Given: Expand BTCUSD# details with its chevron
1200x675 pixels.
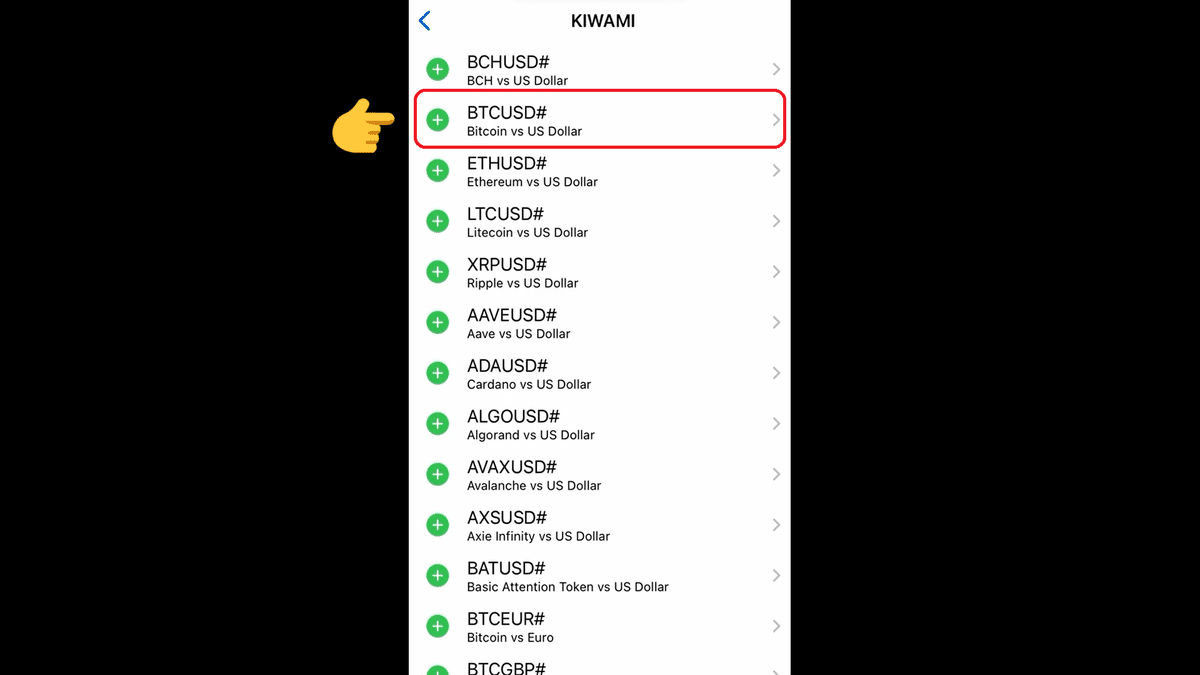Looking at the screenshot, I should click(777, 119).
